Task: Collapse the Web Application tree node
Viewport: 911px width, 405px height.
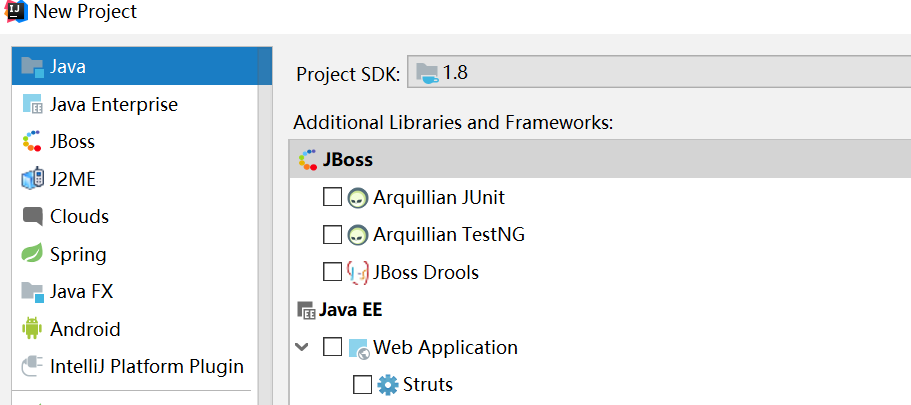Action: (x=302, y=347)
